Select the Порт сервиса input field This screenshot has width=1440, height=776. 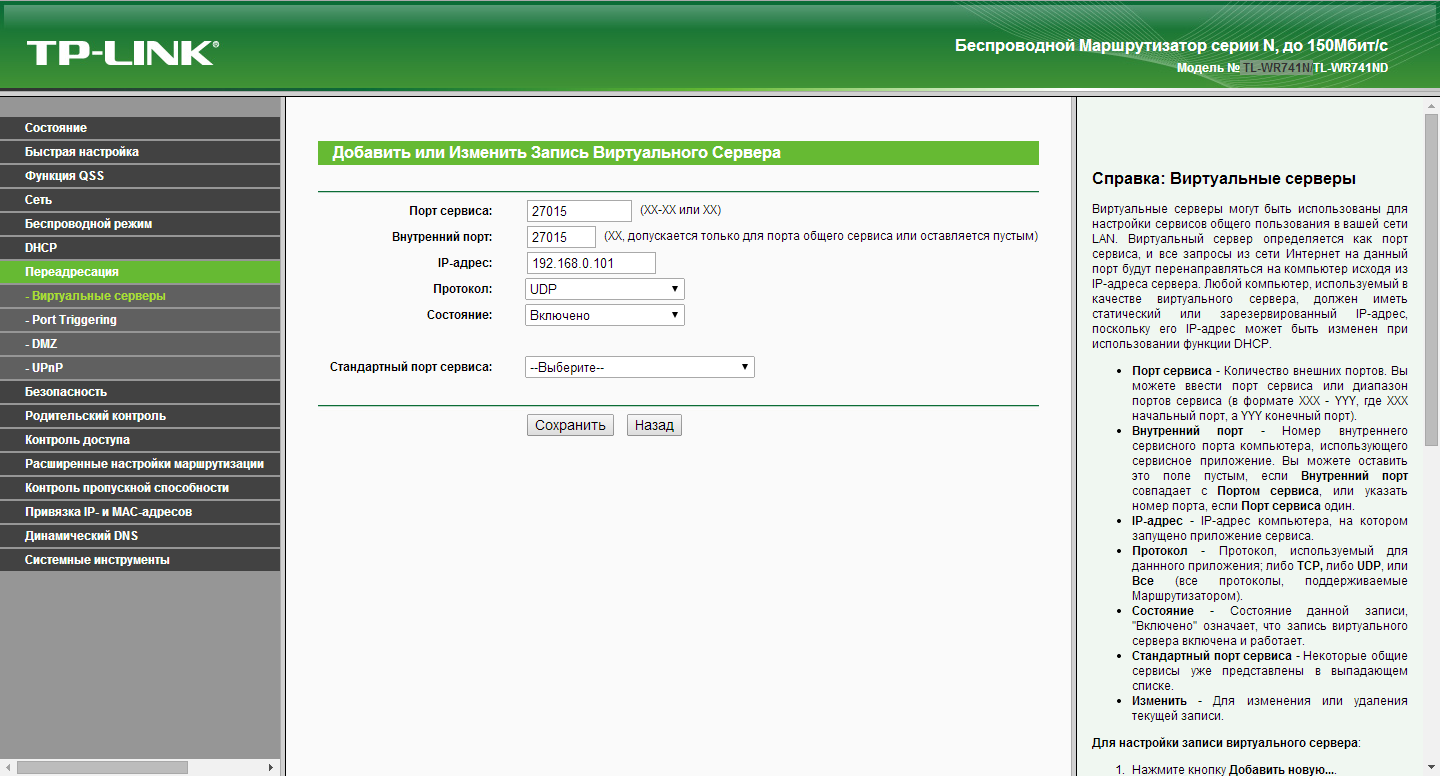(579, 211)
